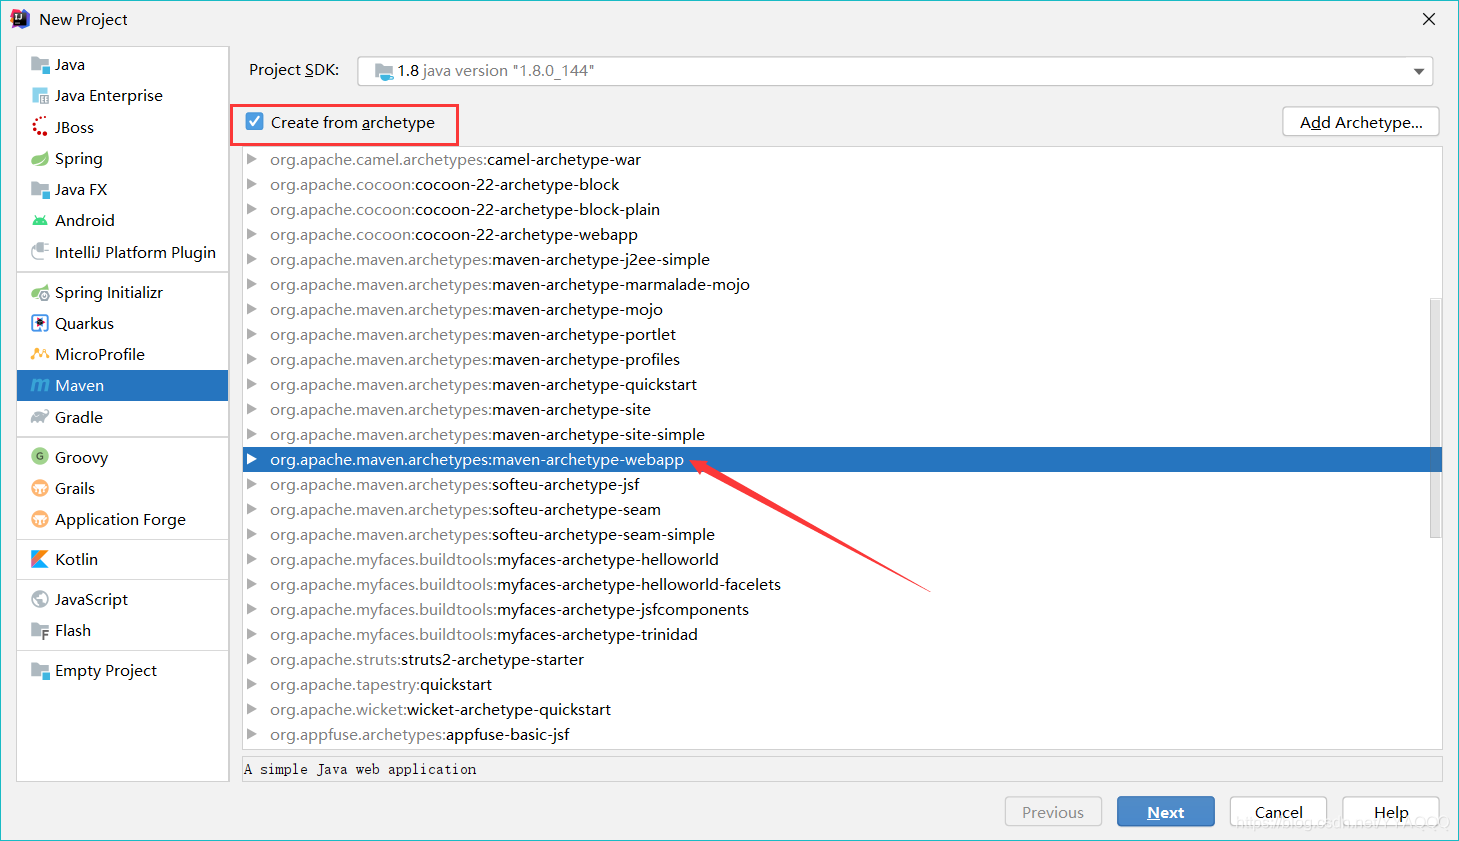Image resolution: width=1459 pixels, height=841 pixels.
Task: Select the Application Forge icon
Action: pyautogui.click(x=40, y=519)
